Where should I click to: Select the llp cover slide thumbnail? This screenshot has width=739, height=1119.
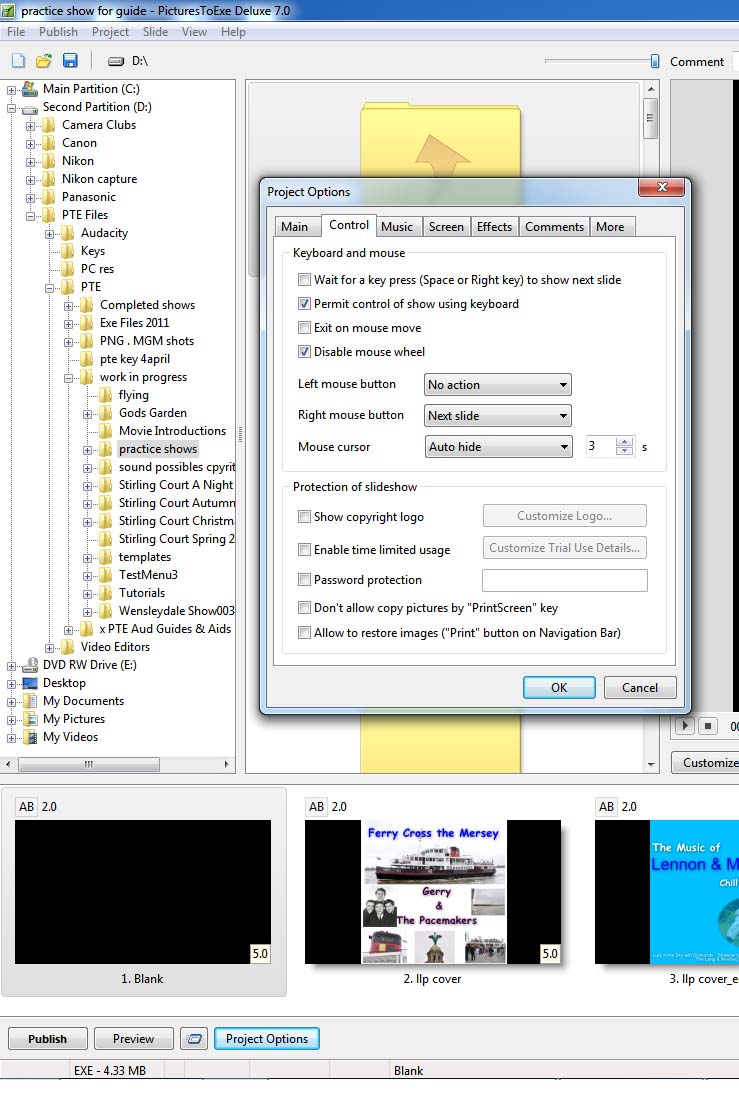pos(433,892)
